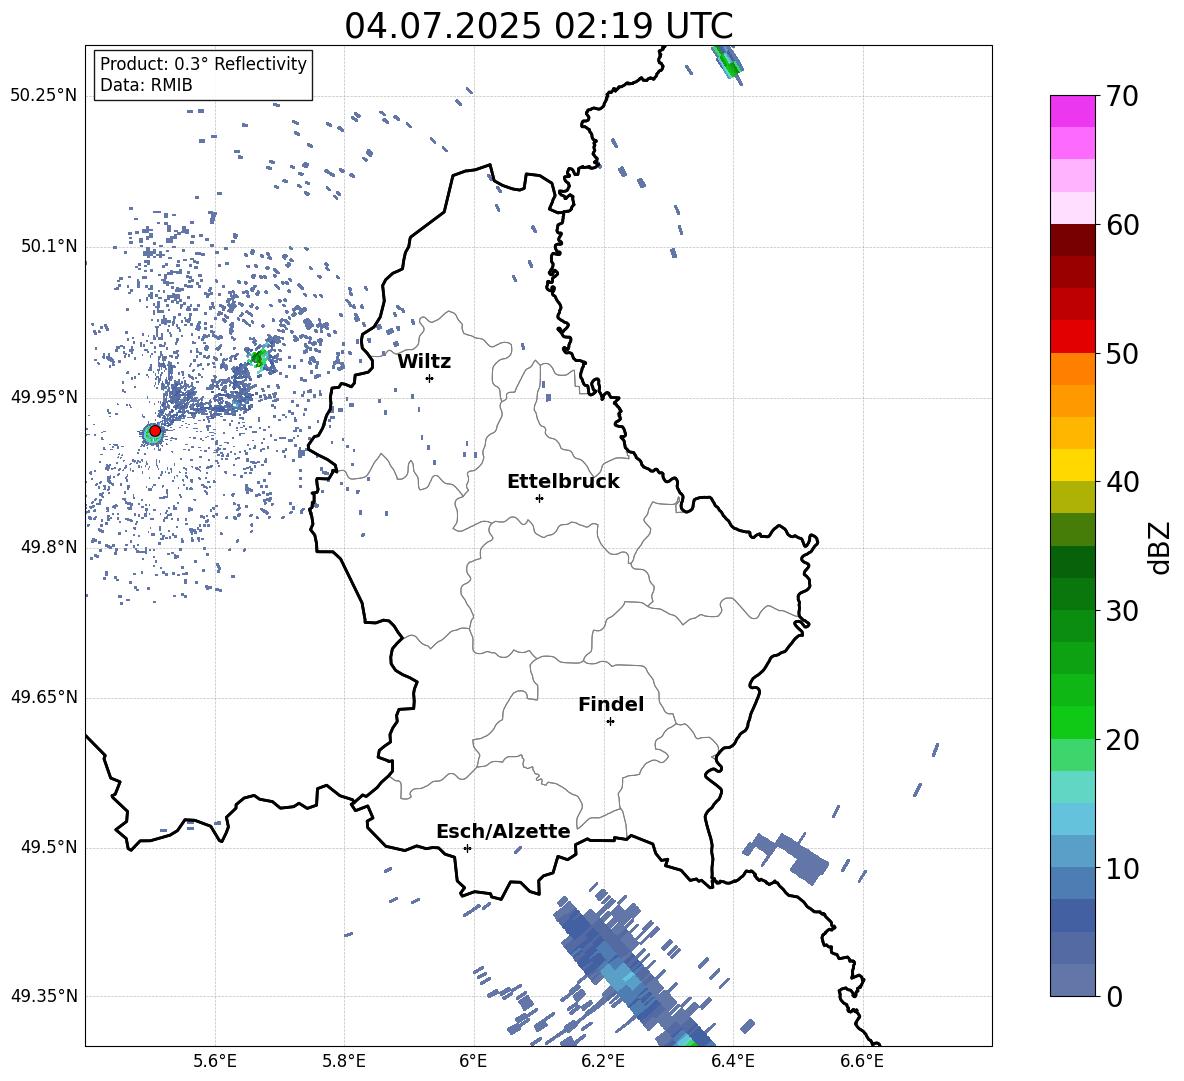
Task: Click the colorbar tick value 30
Action: [x=1122, y=611]
